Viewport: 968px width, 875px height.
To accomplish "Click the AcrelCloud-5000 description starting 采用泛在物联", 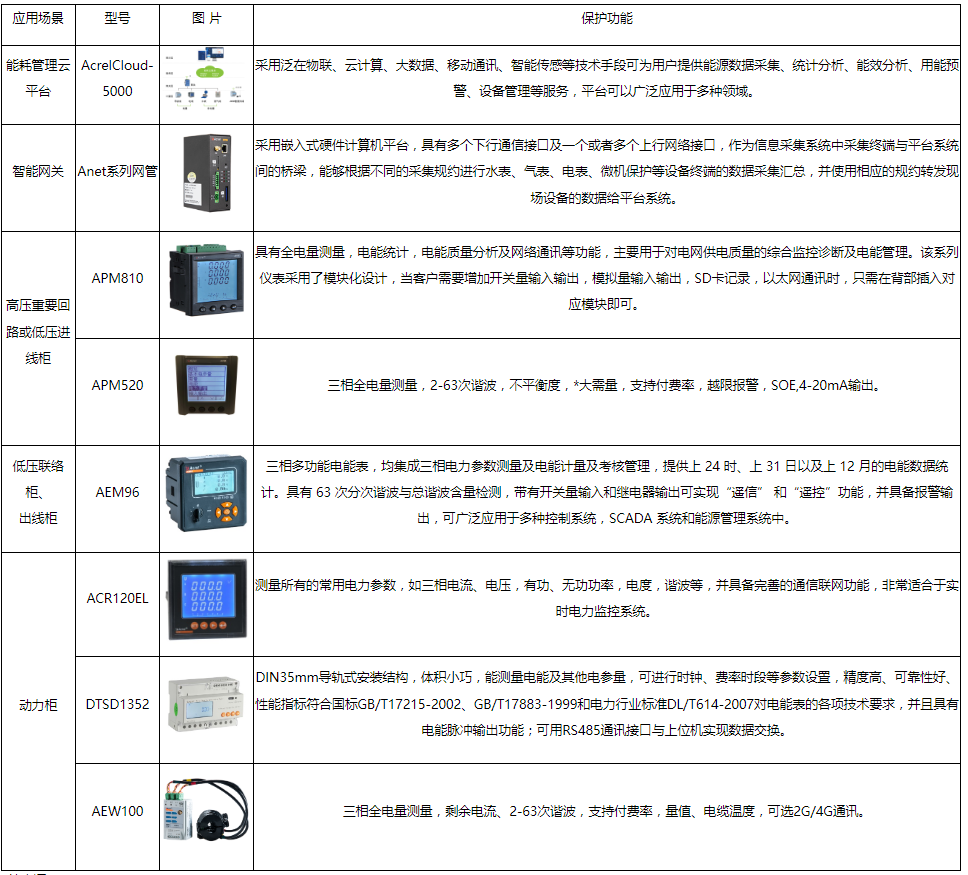I will click(607, 78).
